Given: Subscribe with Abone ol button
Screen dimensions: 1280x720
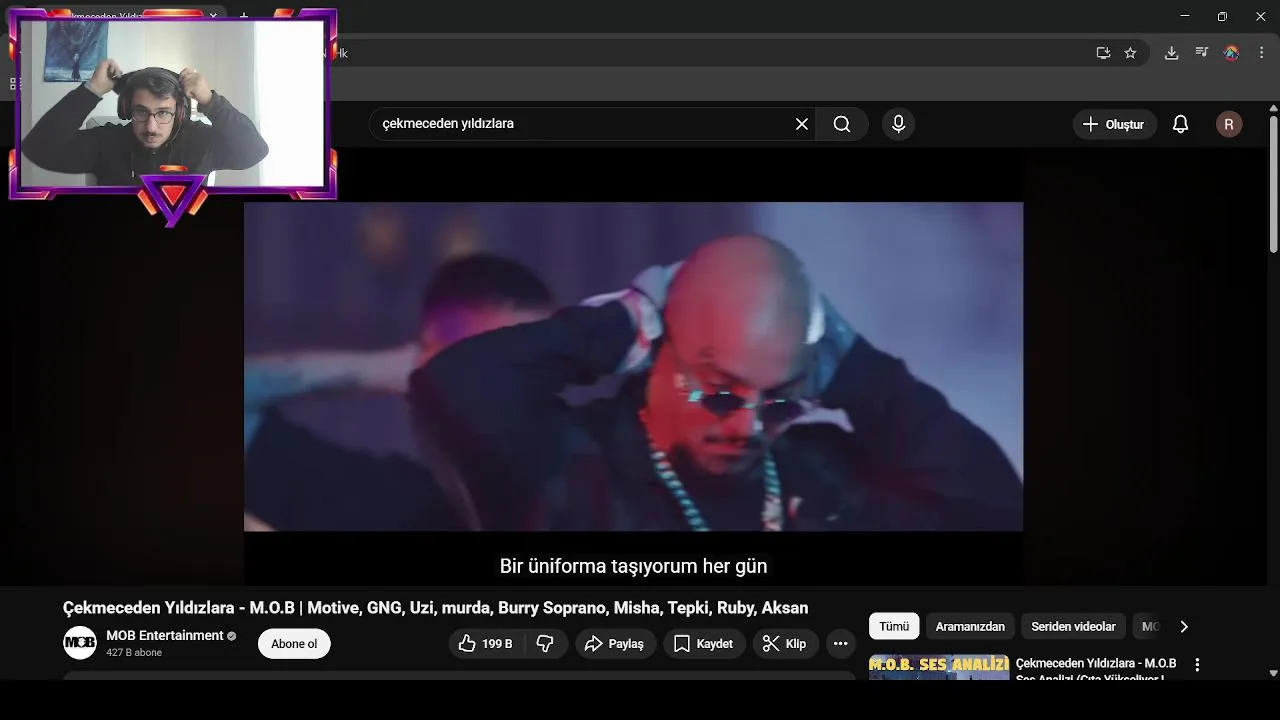Looking at the screenshot, I should pyautogui.click(x=294, y=644).
